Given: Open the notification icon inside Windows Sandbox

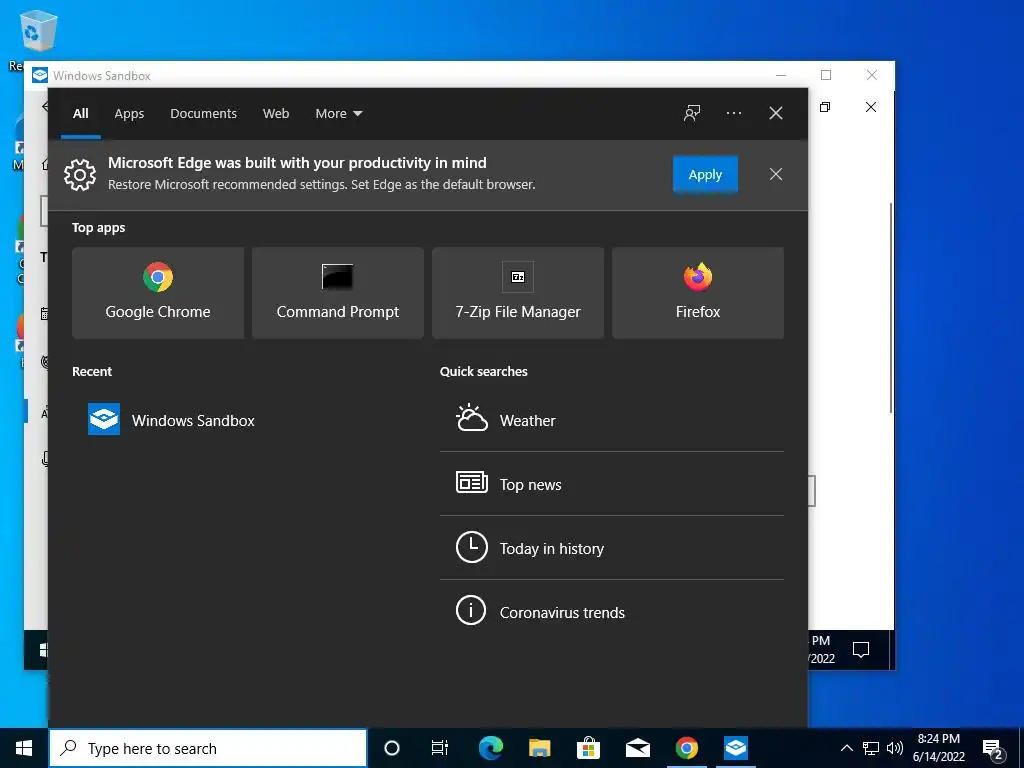Looking at the screenshot, I should (x=861, y=650).
